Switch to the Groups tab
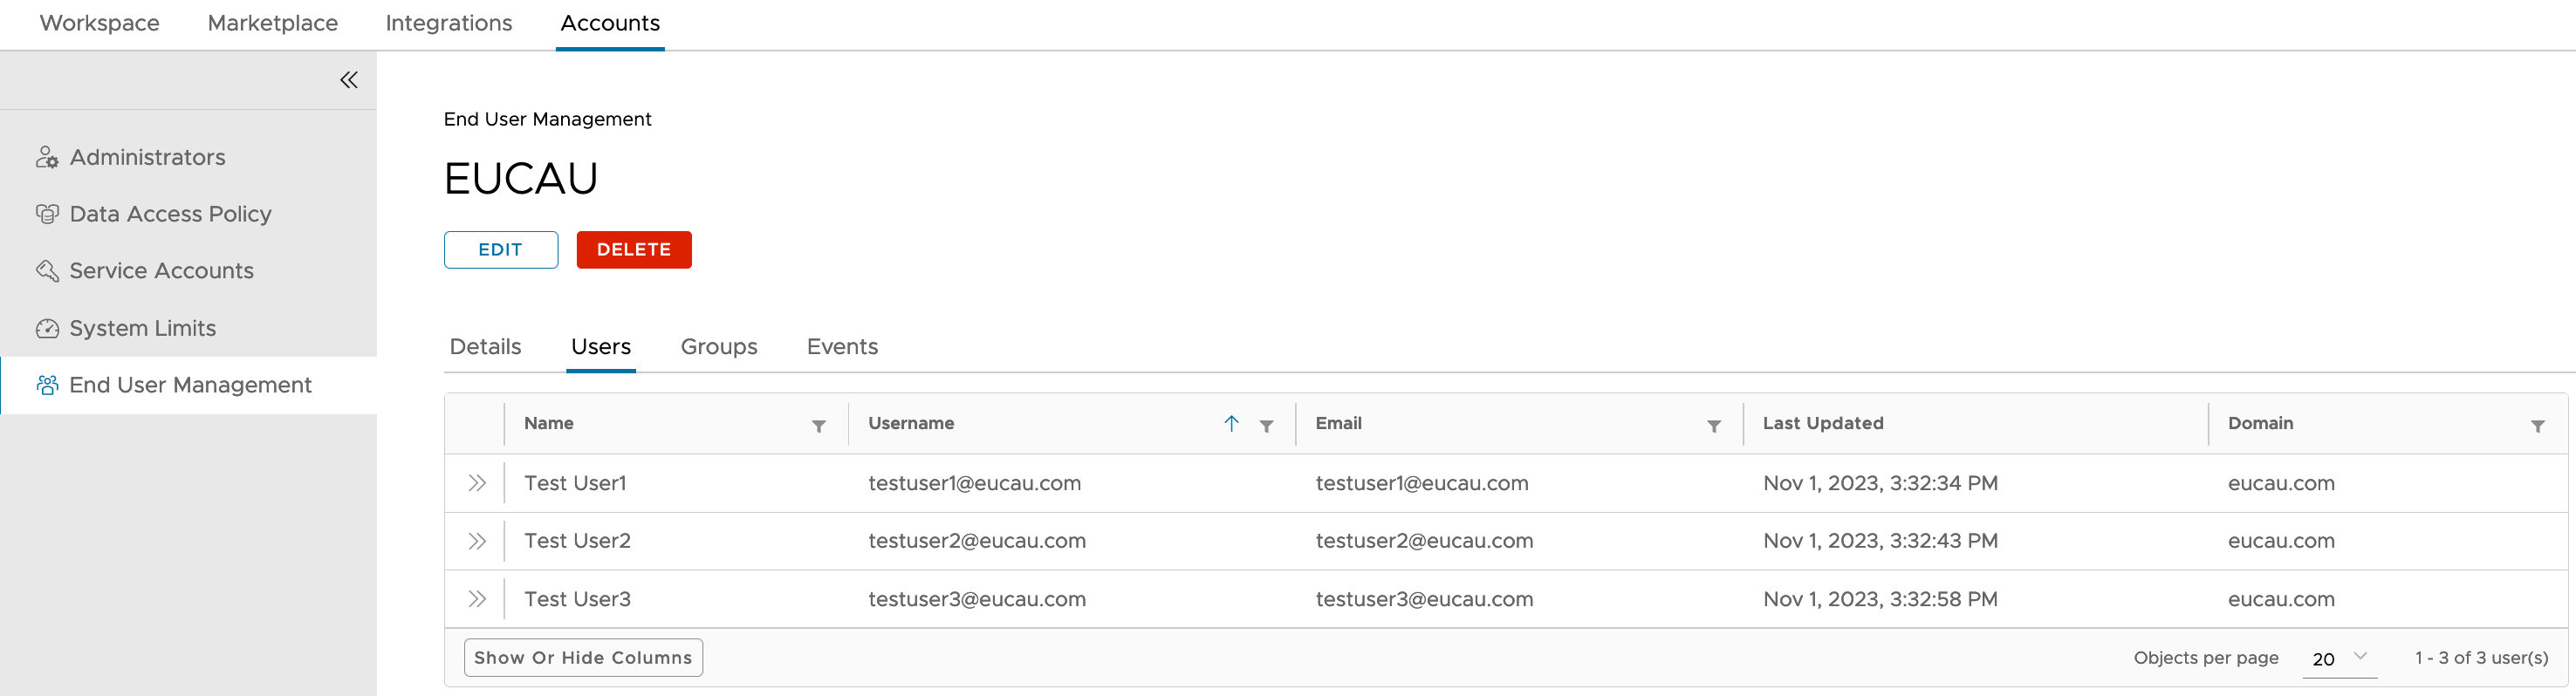This screenshot has height=696, width=2576. (718, 347)
